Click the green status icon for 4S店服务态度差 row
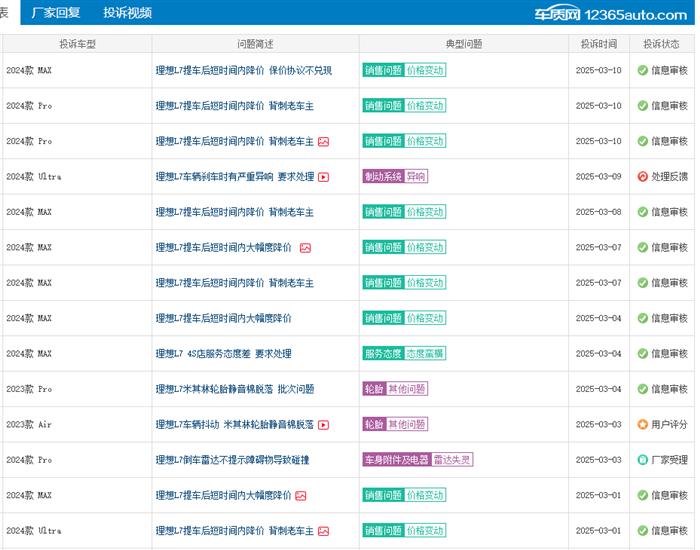Screen dimensions: 700x550 [642, 354]
